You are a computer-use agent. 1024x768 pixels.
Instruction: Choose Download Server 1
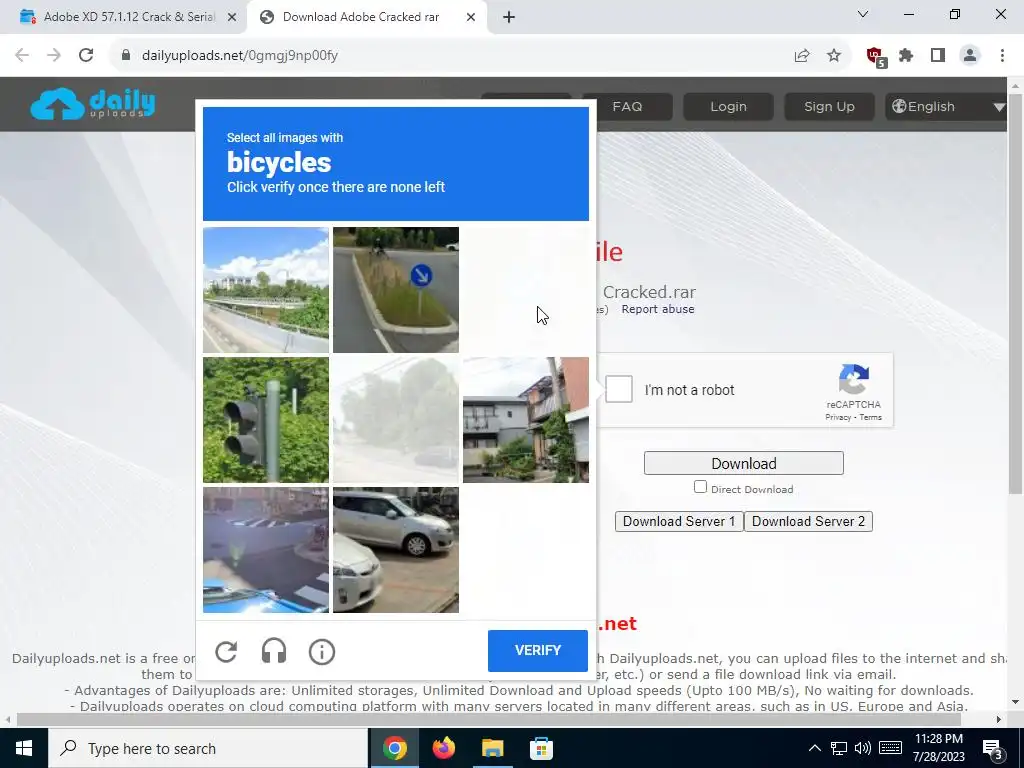(679, 521)
